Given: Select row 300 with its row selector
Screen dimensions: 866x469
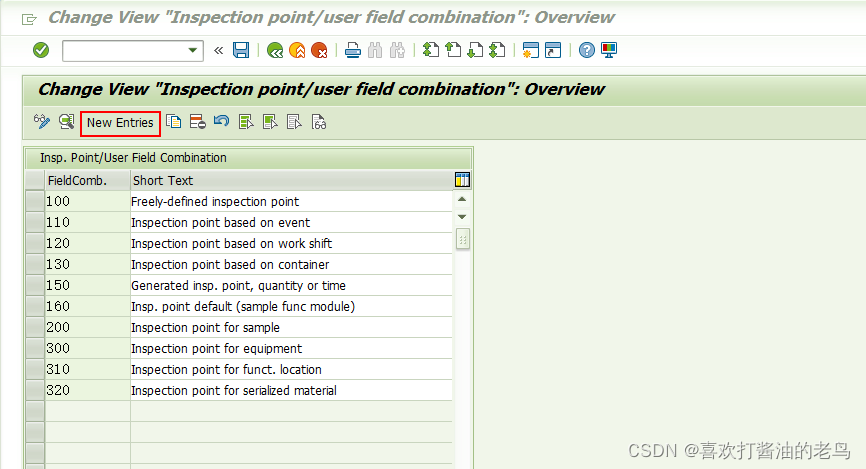Looking at the screenshot, I should pos(35,349).
